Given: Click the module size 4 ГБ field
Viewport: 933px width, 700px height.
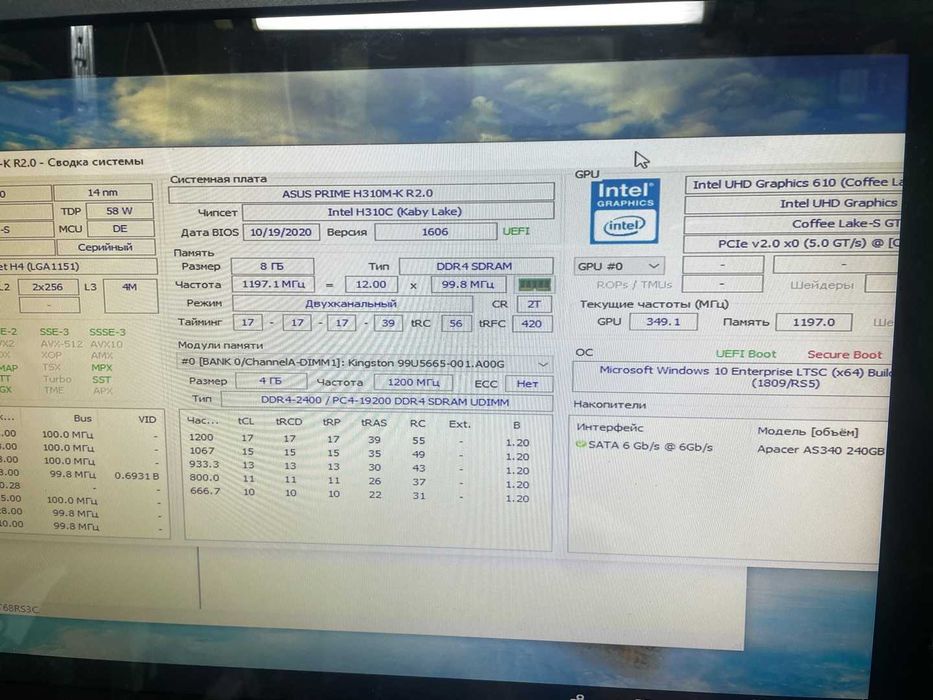Looking at the screenshot, I should pyautogui.click(x=271, y=381).
